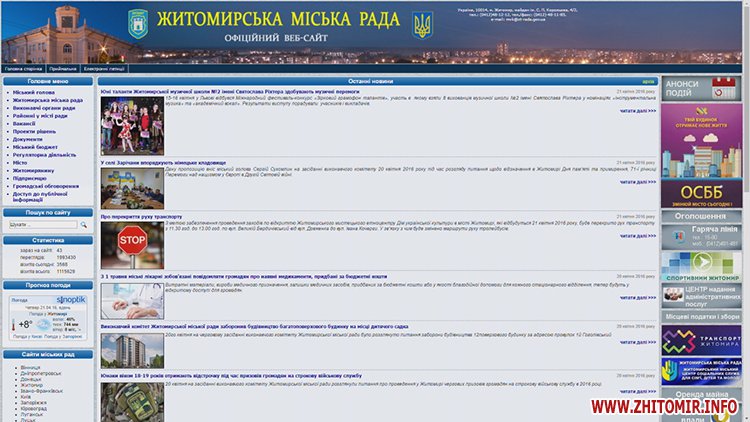Open the Головна сторінка tab
This screenshot has width=750, height=422.
tap(24, 68)
